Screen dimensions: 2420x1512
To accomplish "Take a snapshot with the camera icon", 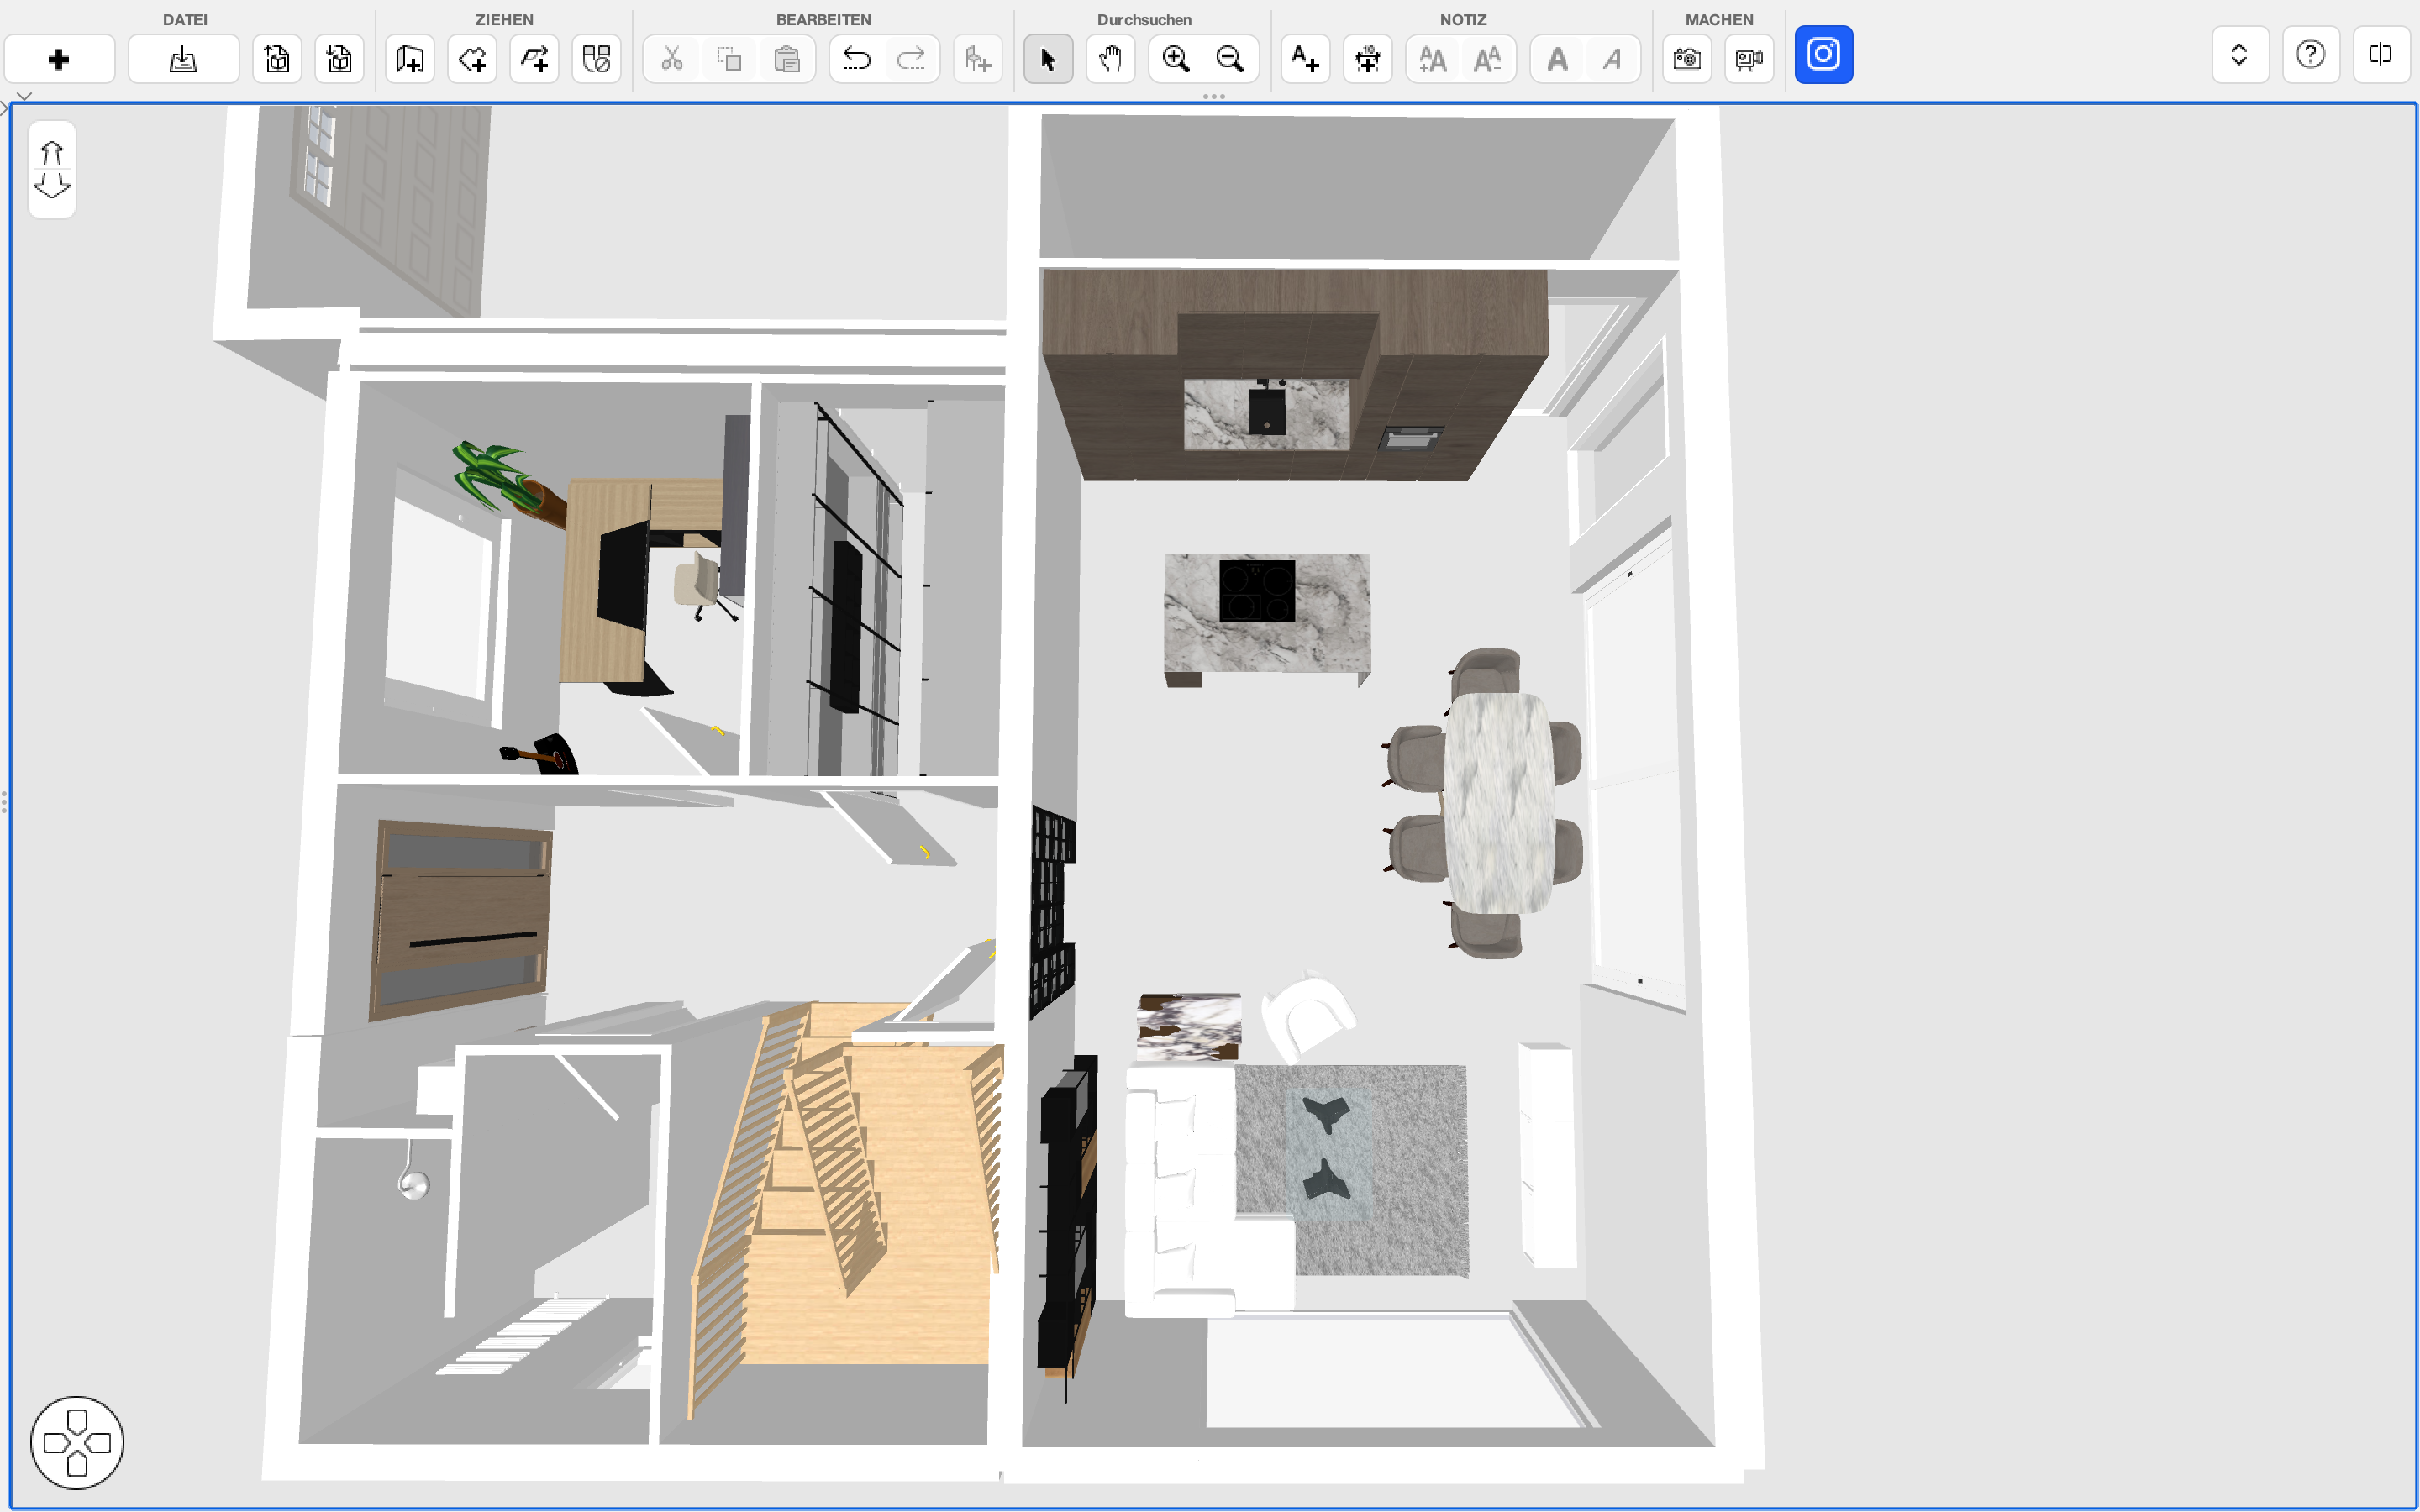I will 1686,59.
